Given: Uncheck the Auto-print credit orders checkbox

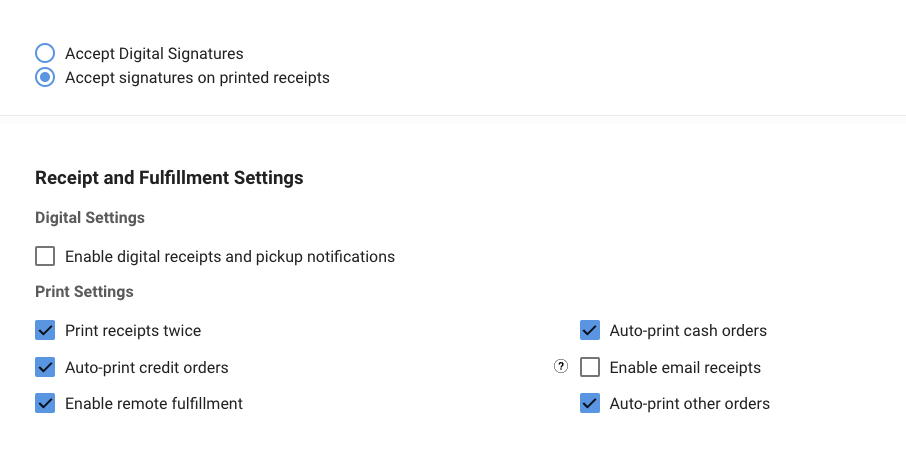Looking at the screenshot, I should pos(45,367).
